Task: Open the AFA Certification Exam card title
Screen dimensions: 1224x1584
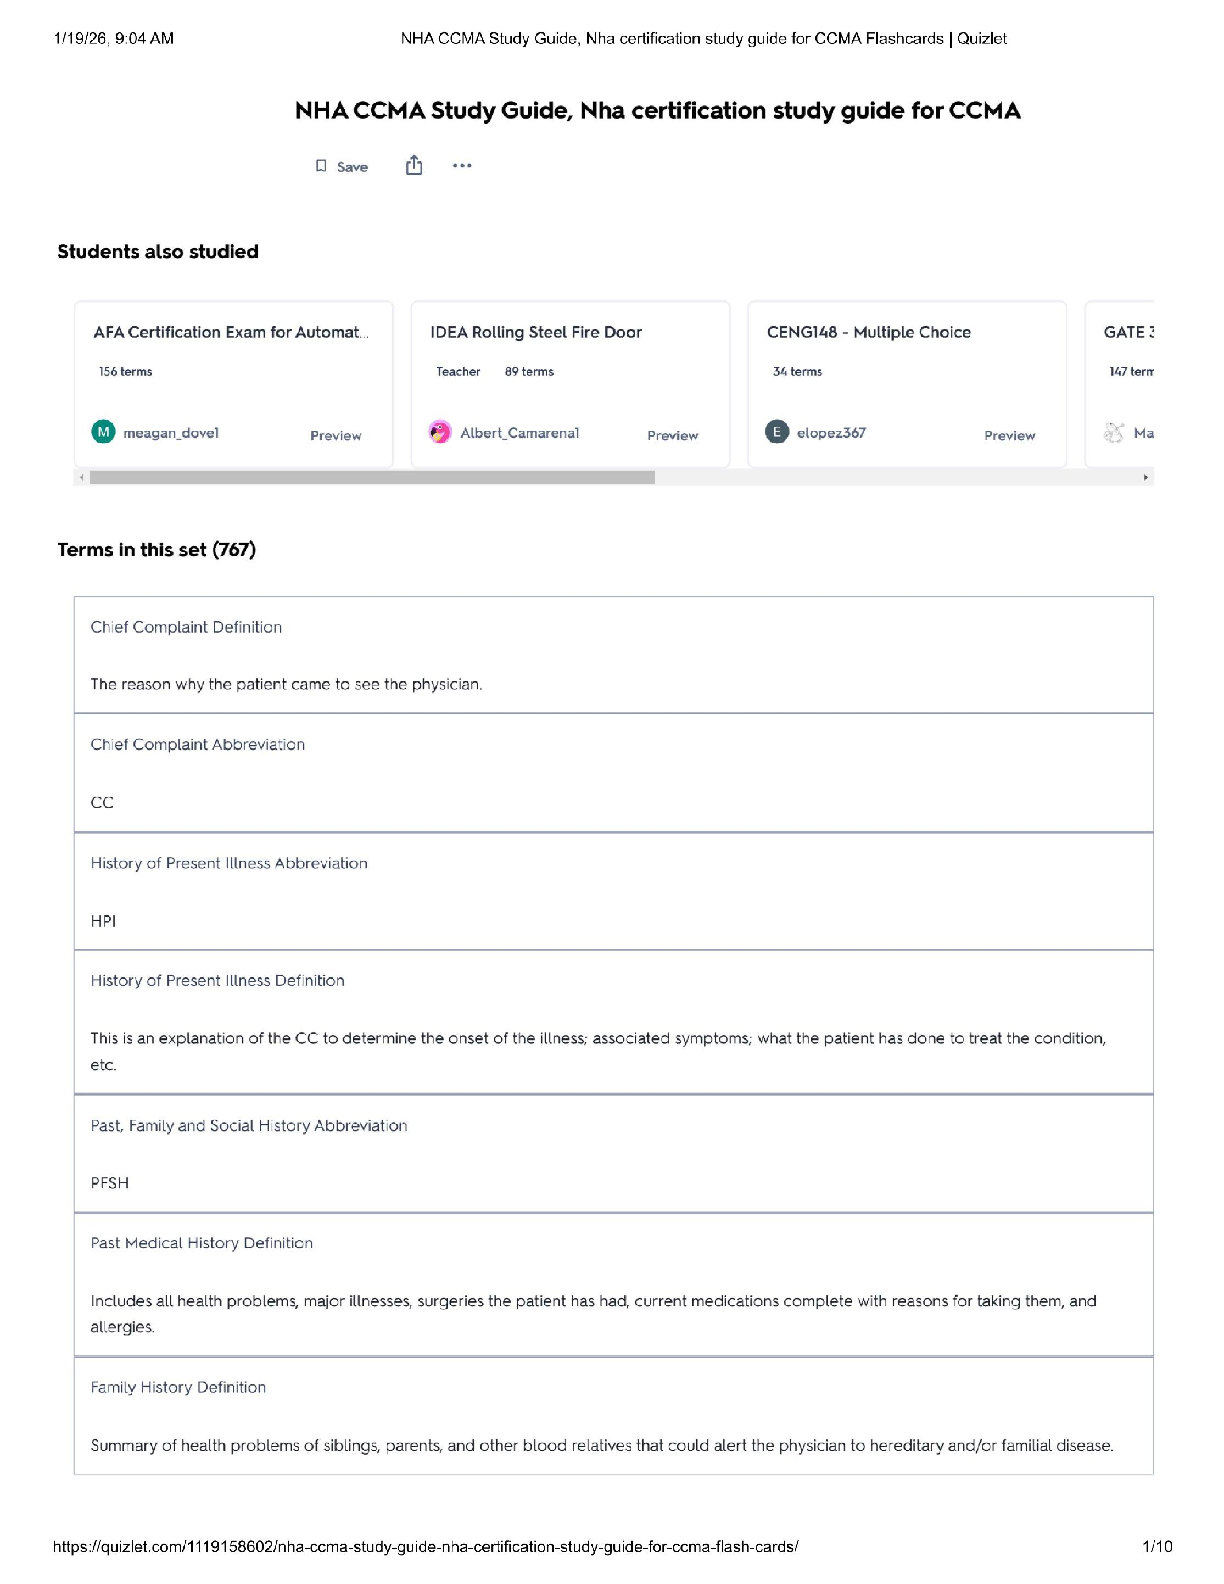Action: 230,332
